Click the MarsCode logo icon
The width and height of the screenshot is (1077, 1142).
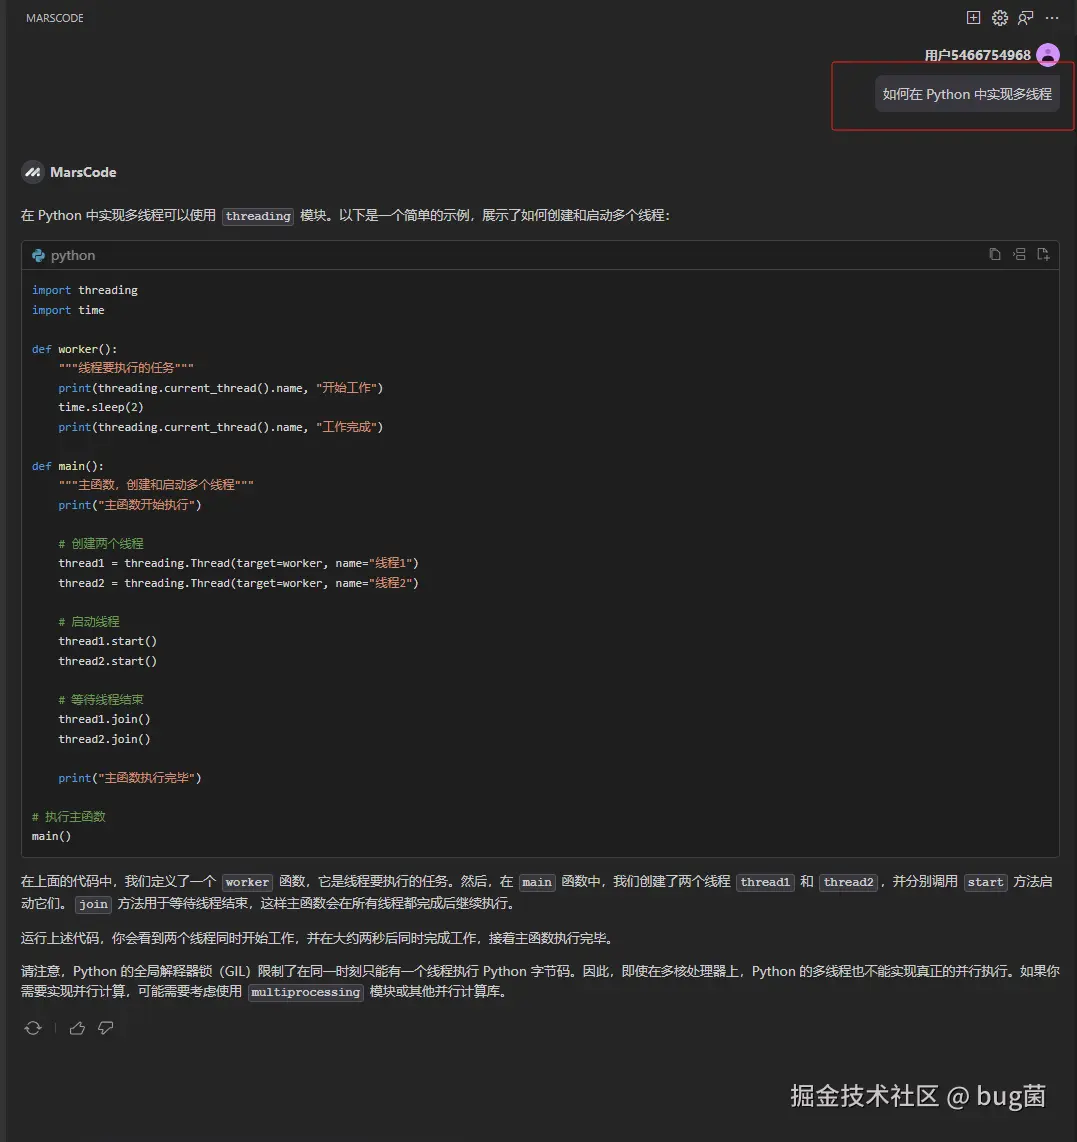click(x=32, y=172)
